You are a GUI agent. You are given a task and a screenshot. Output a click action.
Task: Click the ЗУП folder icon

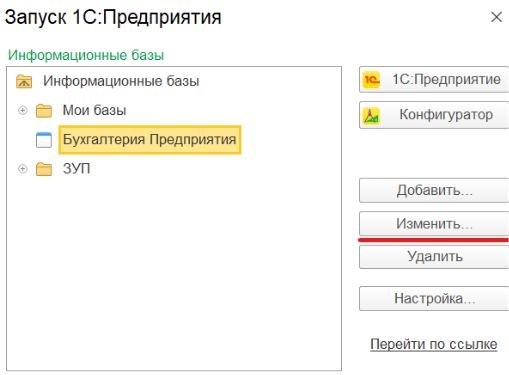[x=44, y=169]
